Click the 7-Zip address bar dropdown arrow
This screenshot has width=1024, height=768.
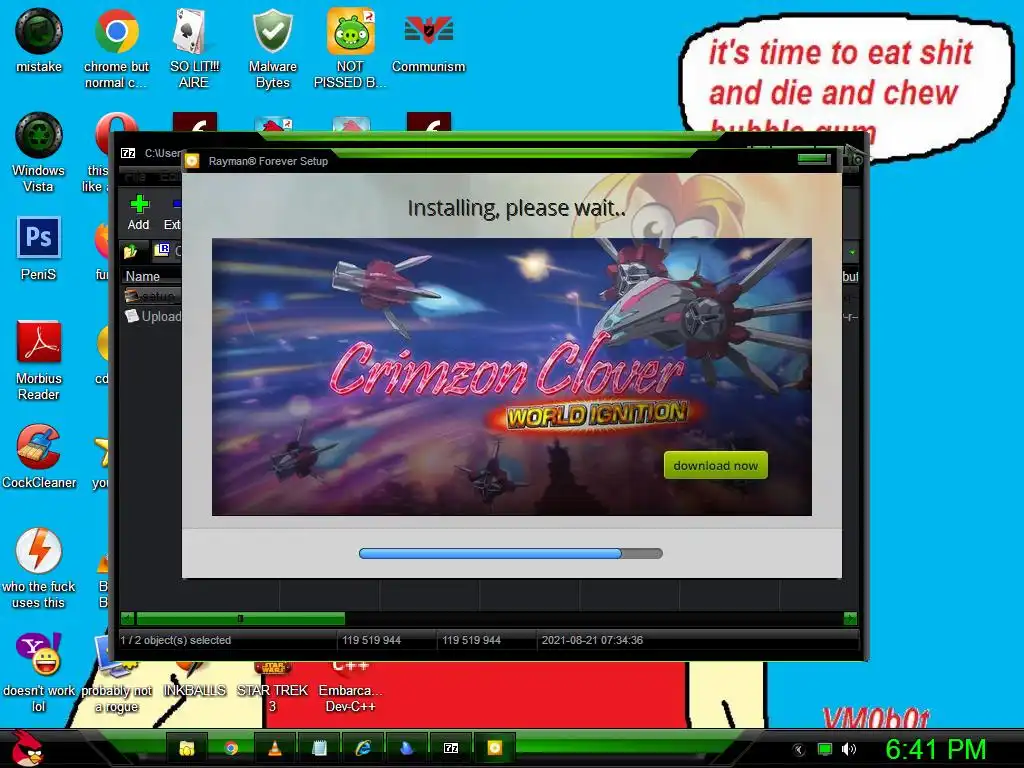click(852, 251)
